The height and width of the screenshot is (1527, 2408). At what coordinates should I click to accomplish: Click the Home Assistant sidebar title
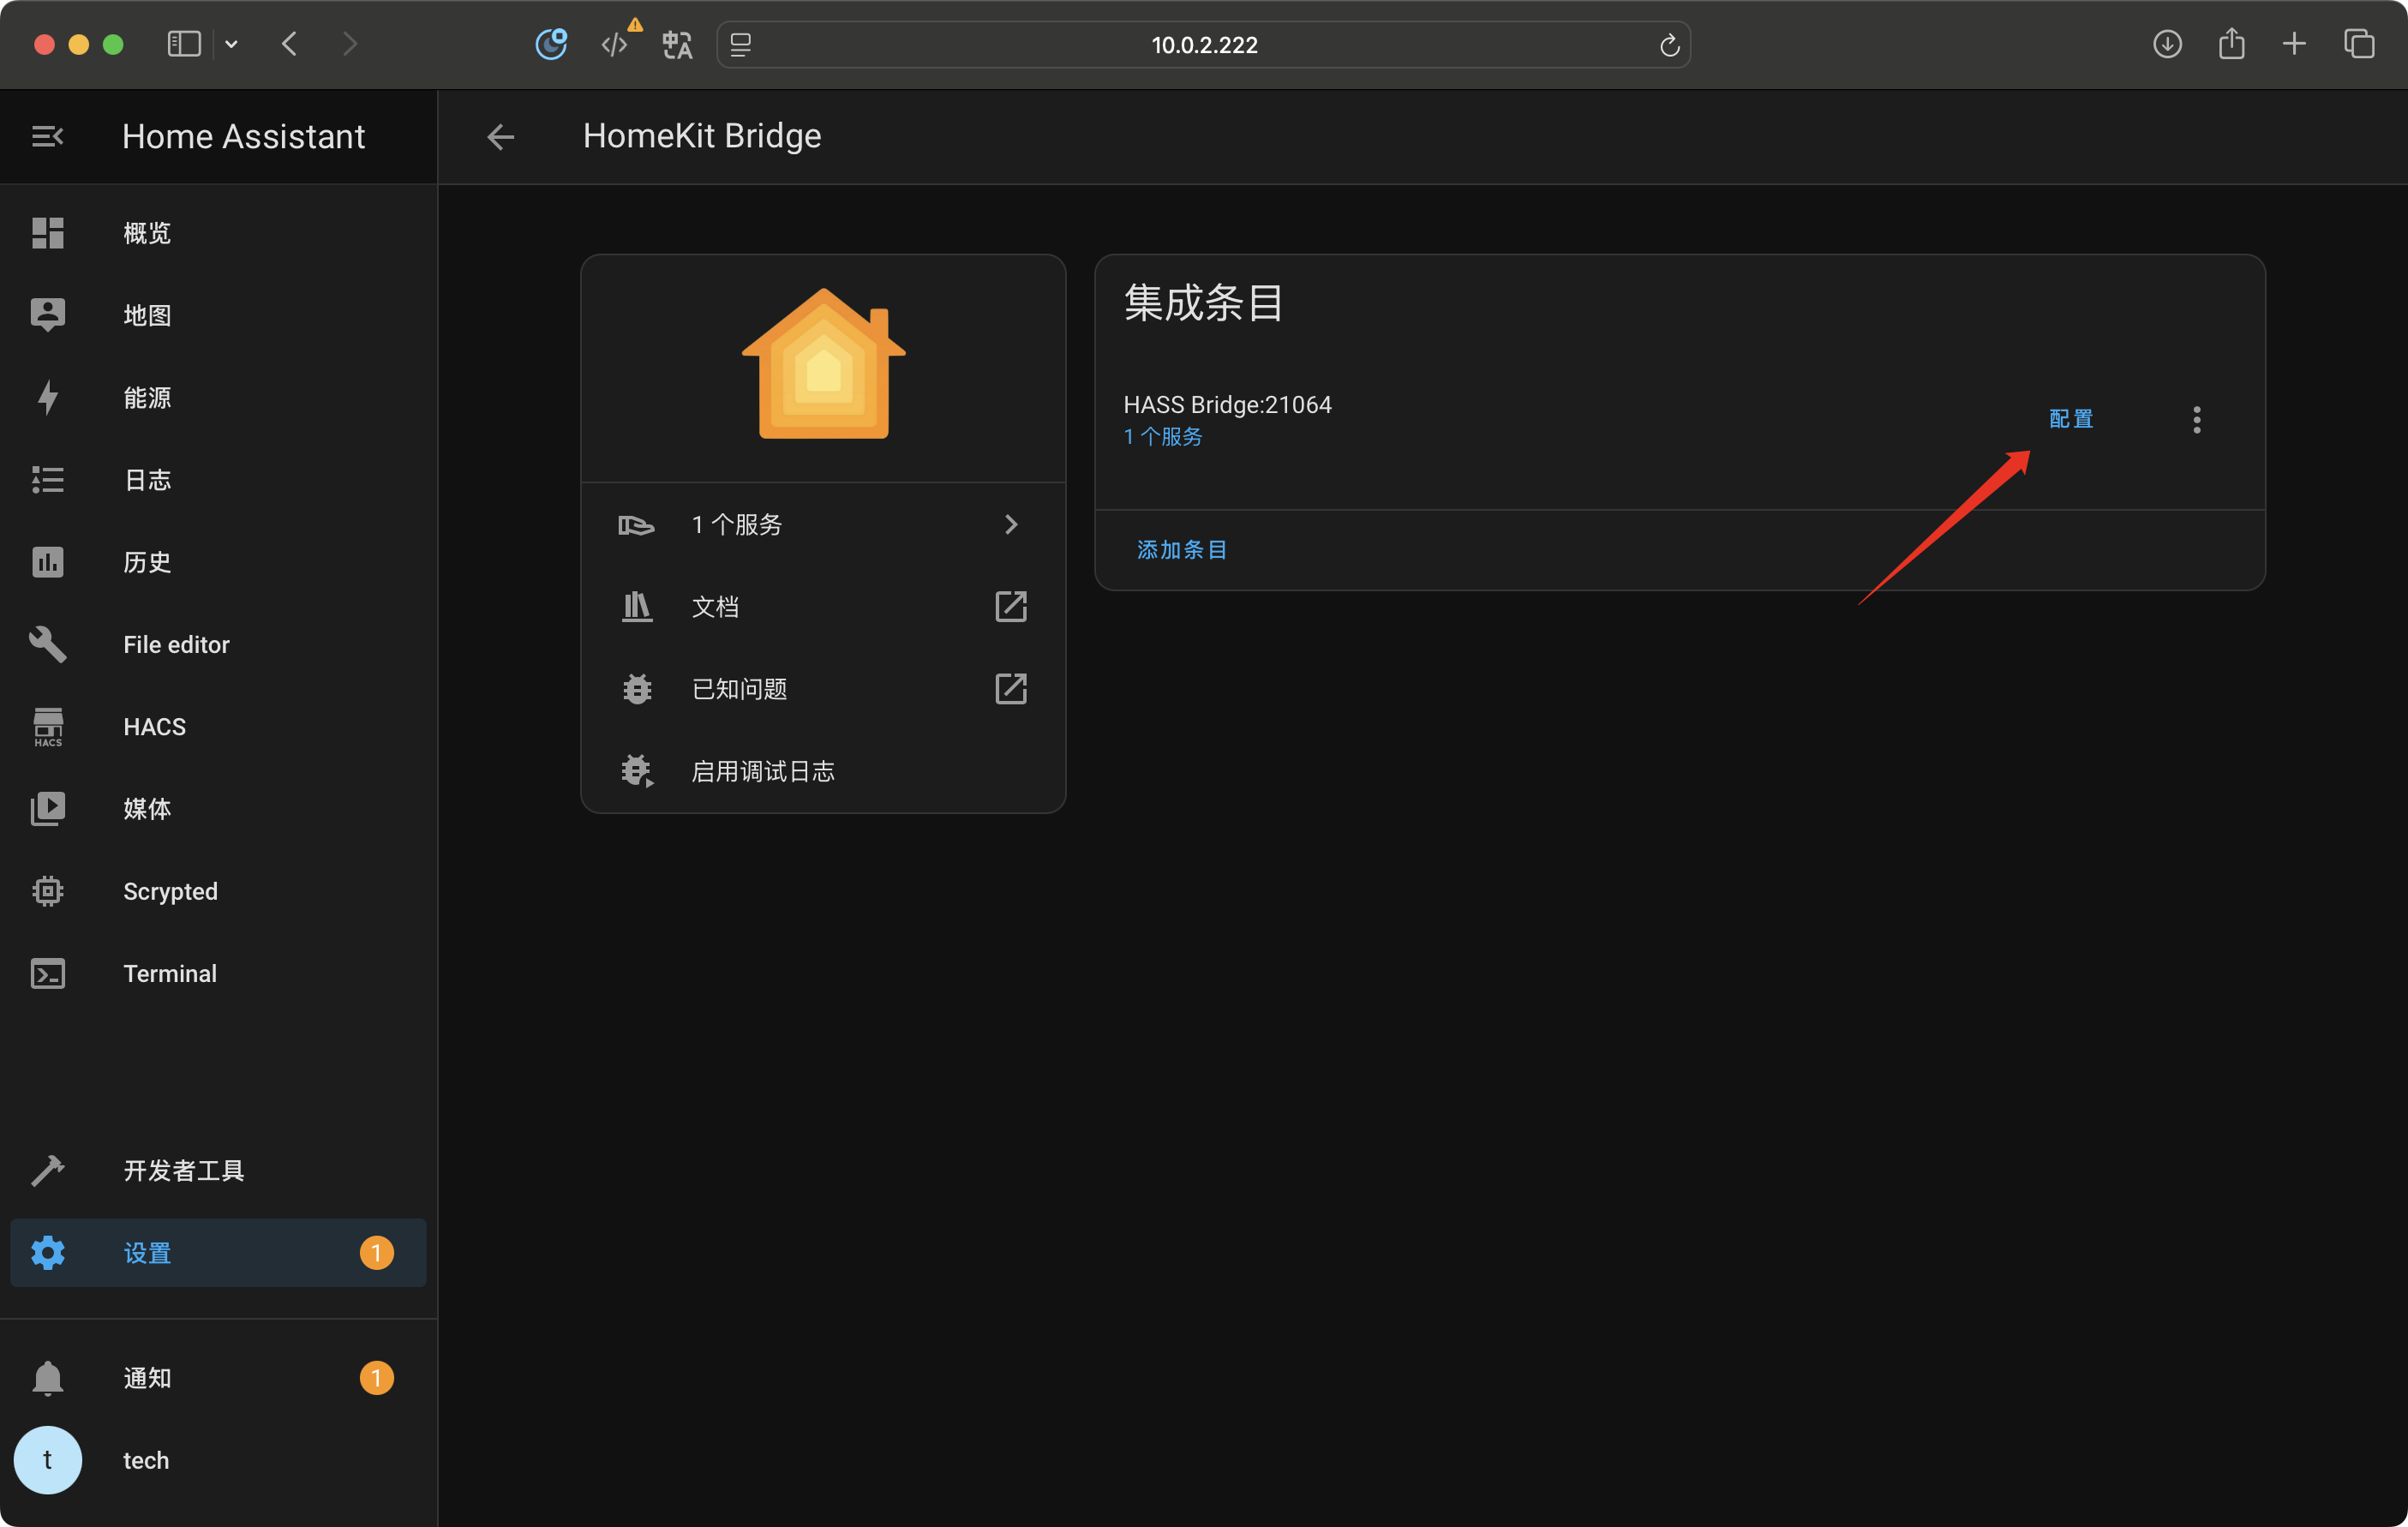(243, 136)
